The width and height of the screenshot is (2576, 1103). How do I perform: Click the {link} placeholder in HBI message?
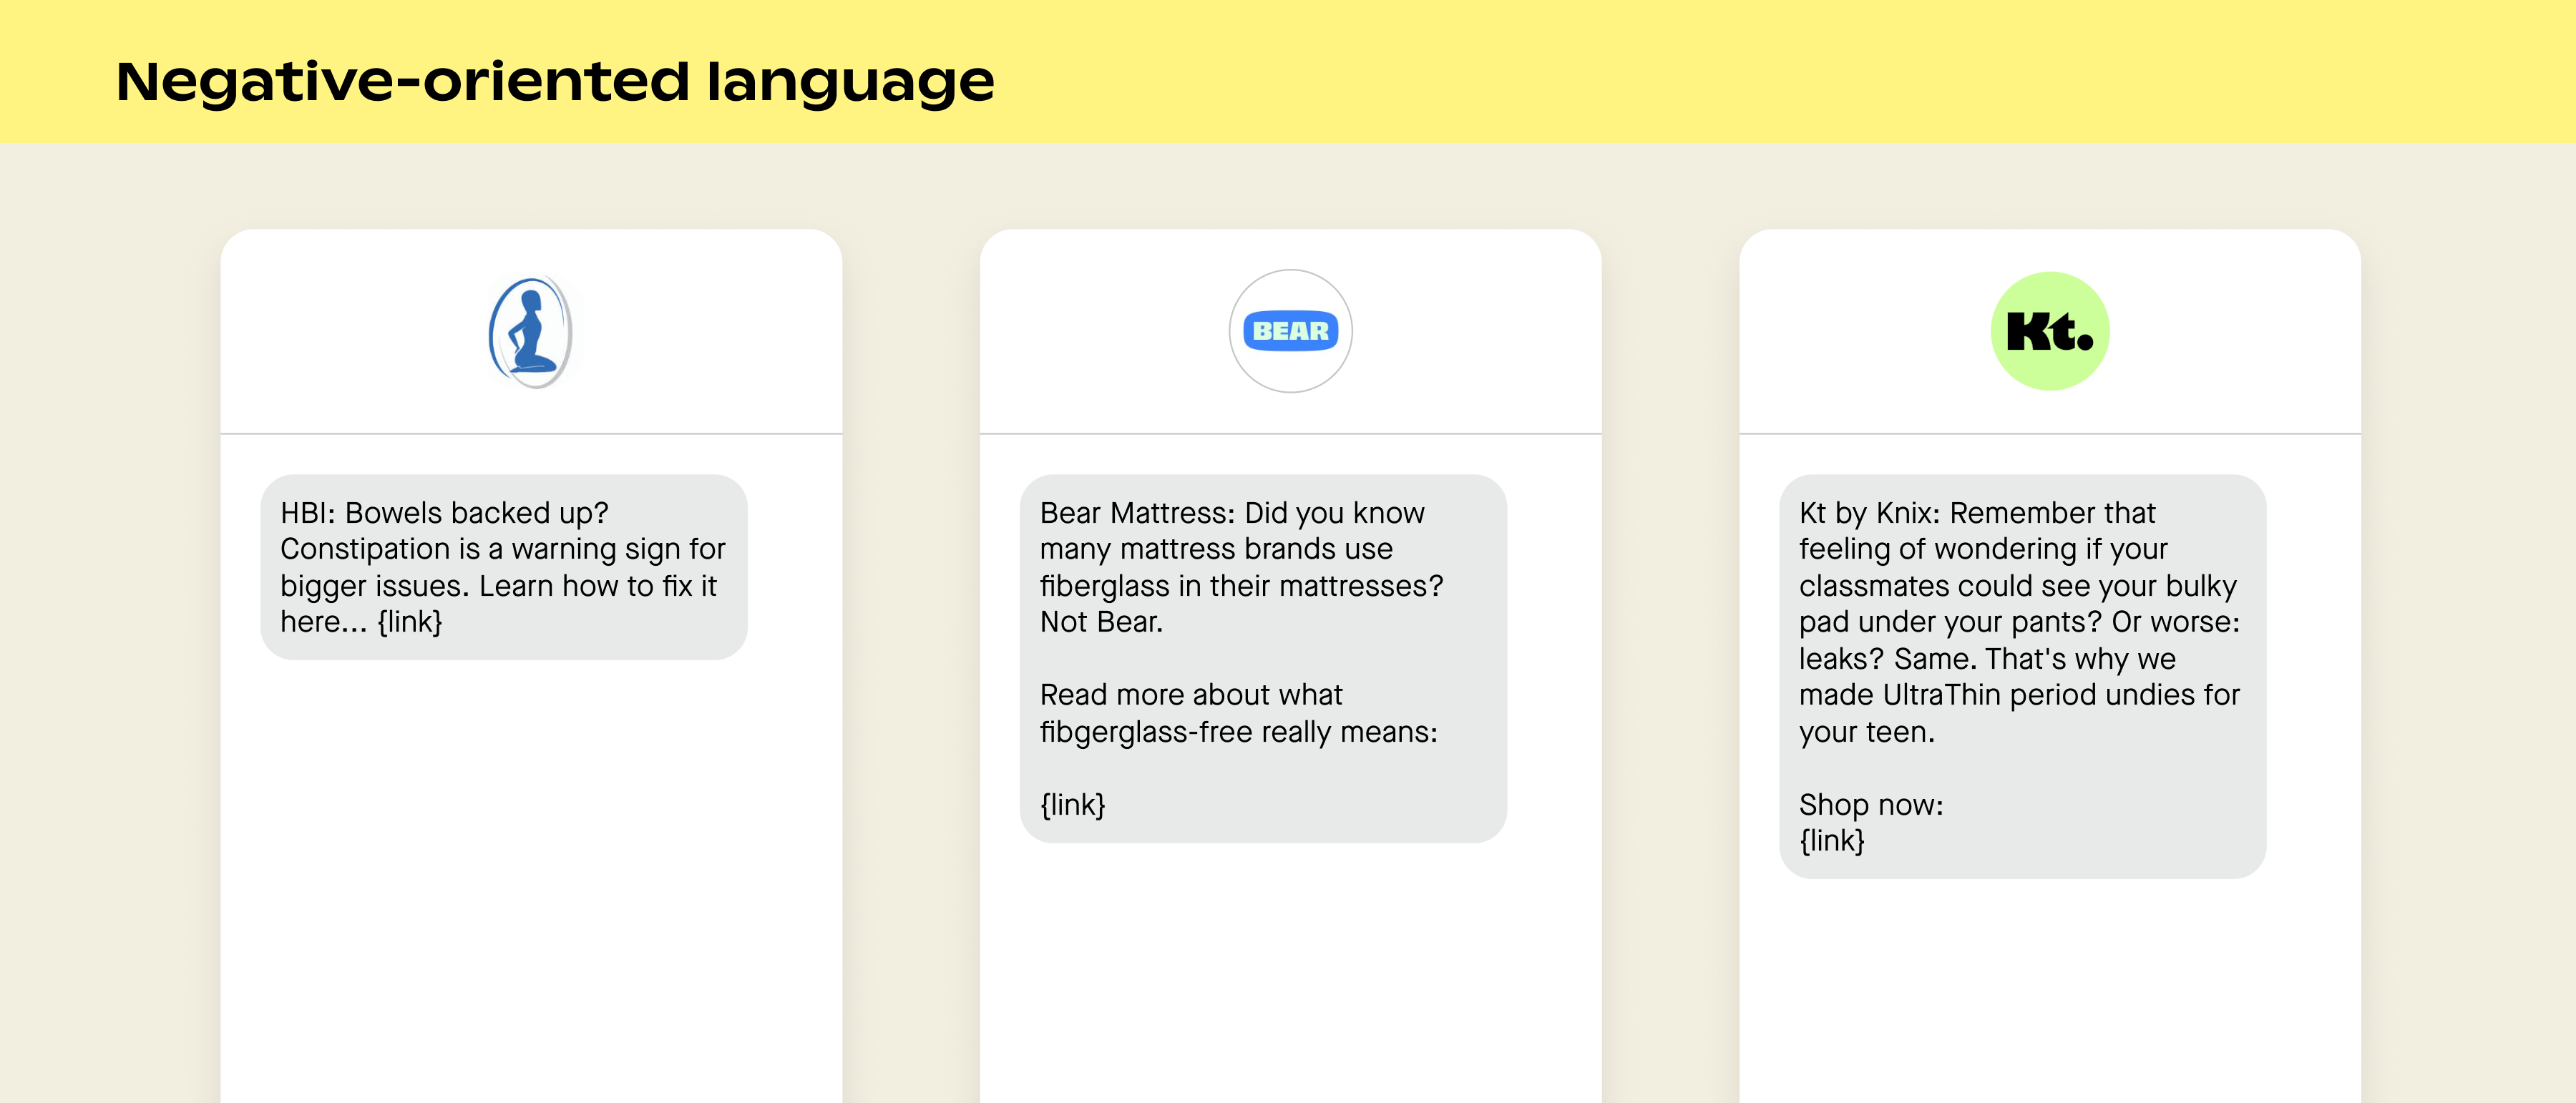[x=410, y=622]
